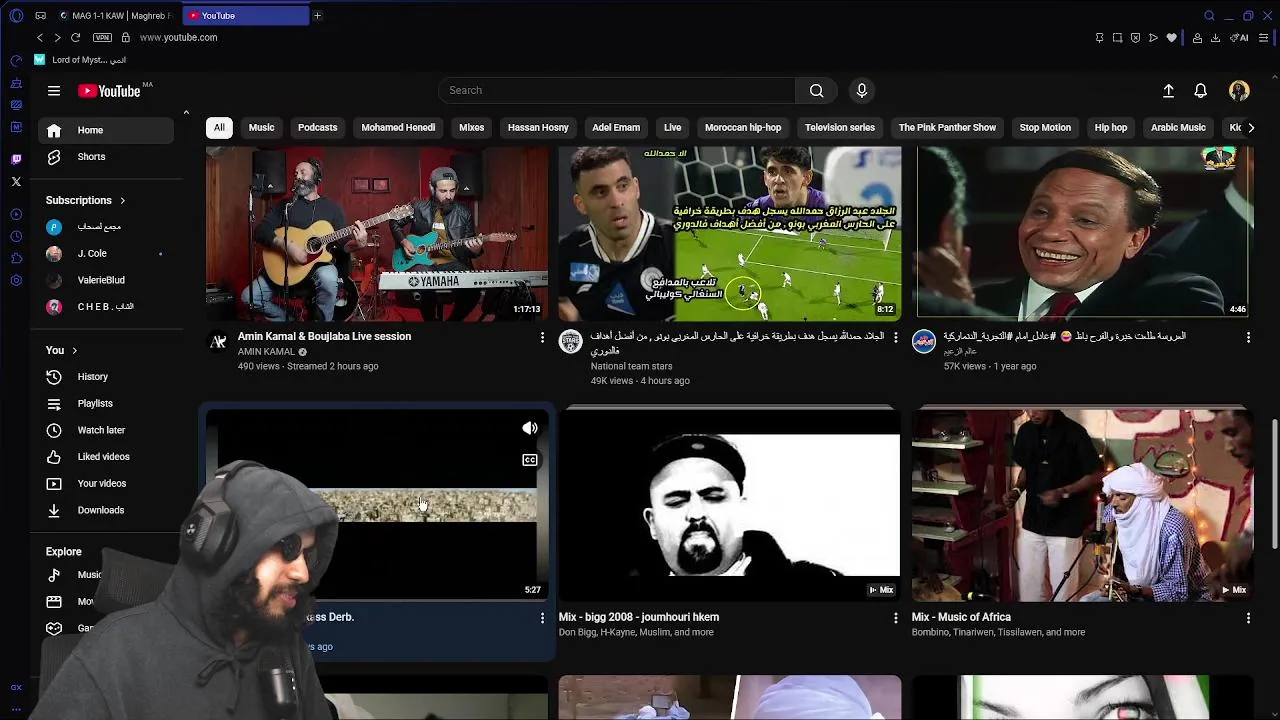Open the pinboards pin icon
Viewport: 1280px width, 720px height.
click(x=1099, y=38)
